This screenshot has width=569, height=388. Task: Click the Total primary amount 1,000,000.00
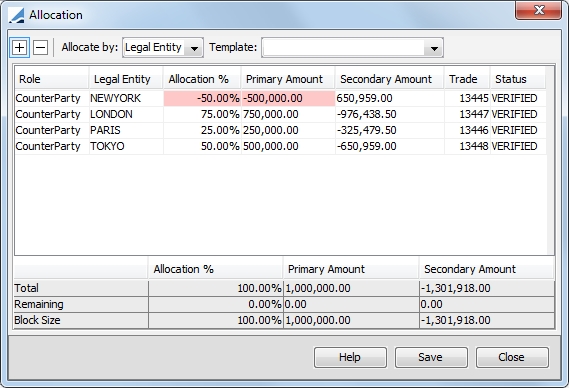click(351, 288)
